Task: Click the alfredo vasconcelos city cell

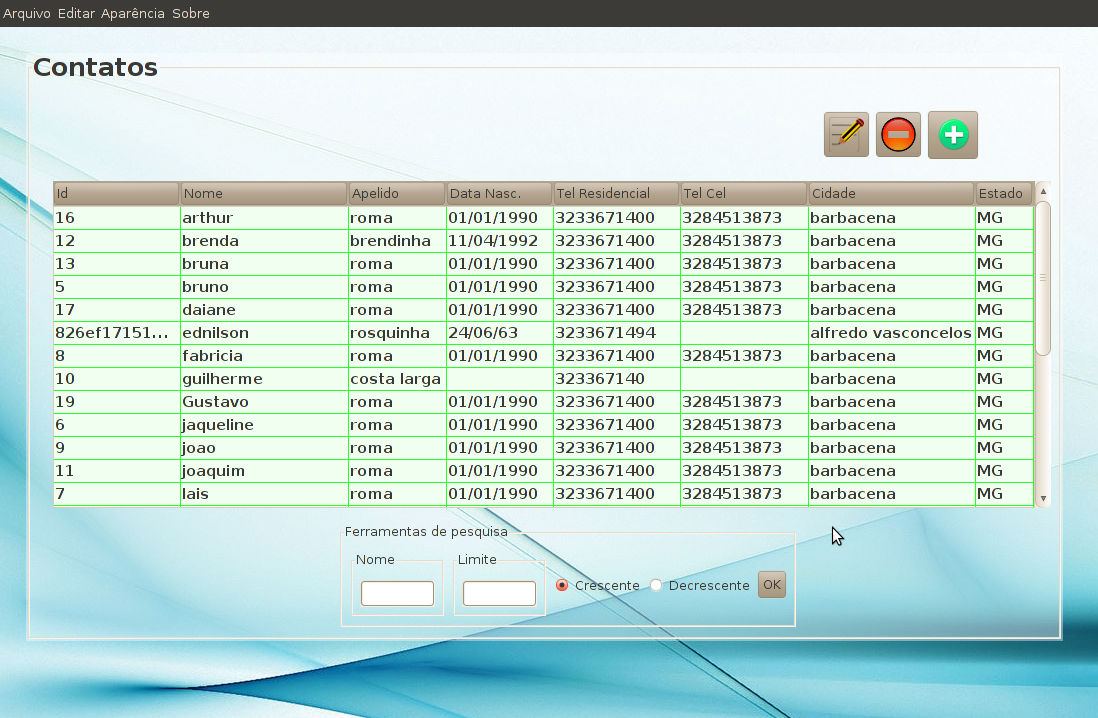Action: (891, 333)
